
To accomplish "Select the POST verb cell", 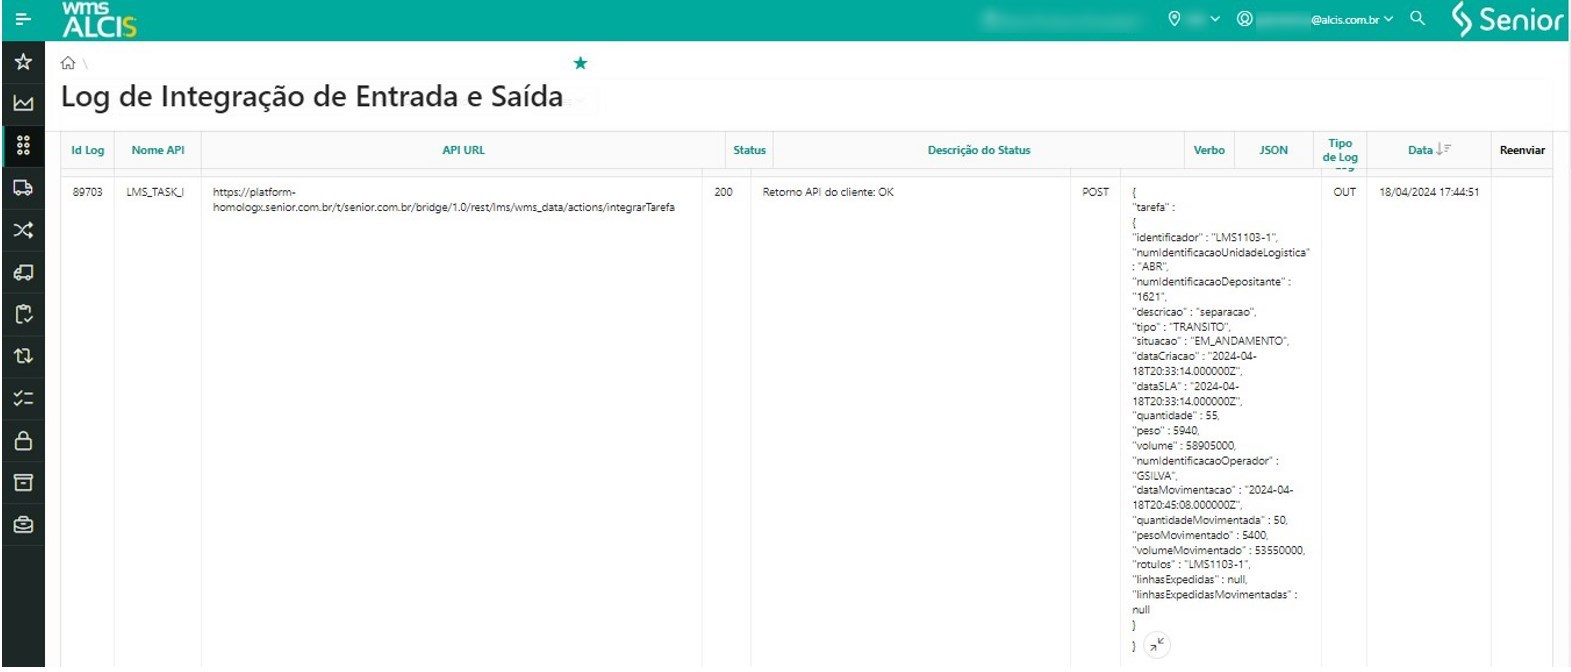I will pyautogui.click(x=1095, y=192).
